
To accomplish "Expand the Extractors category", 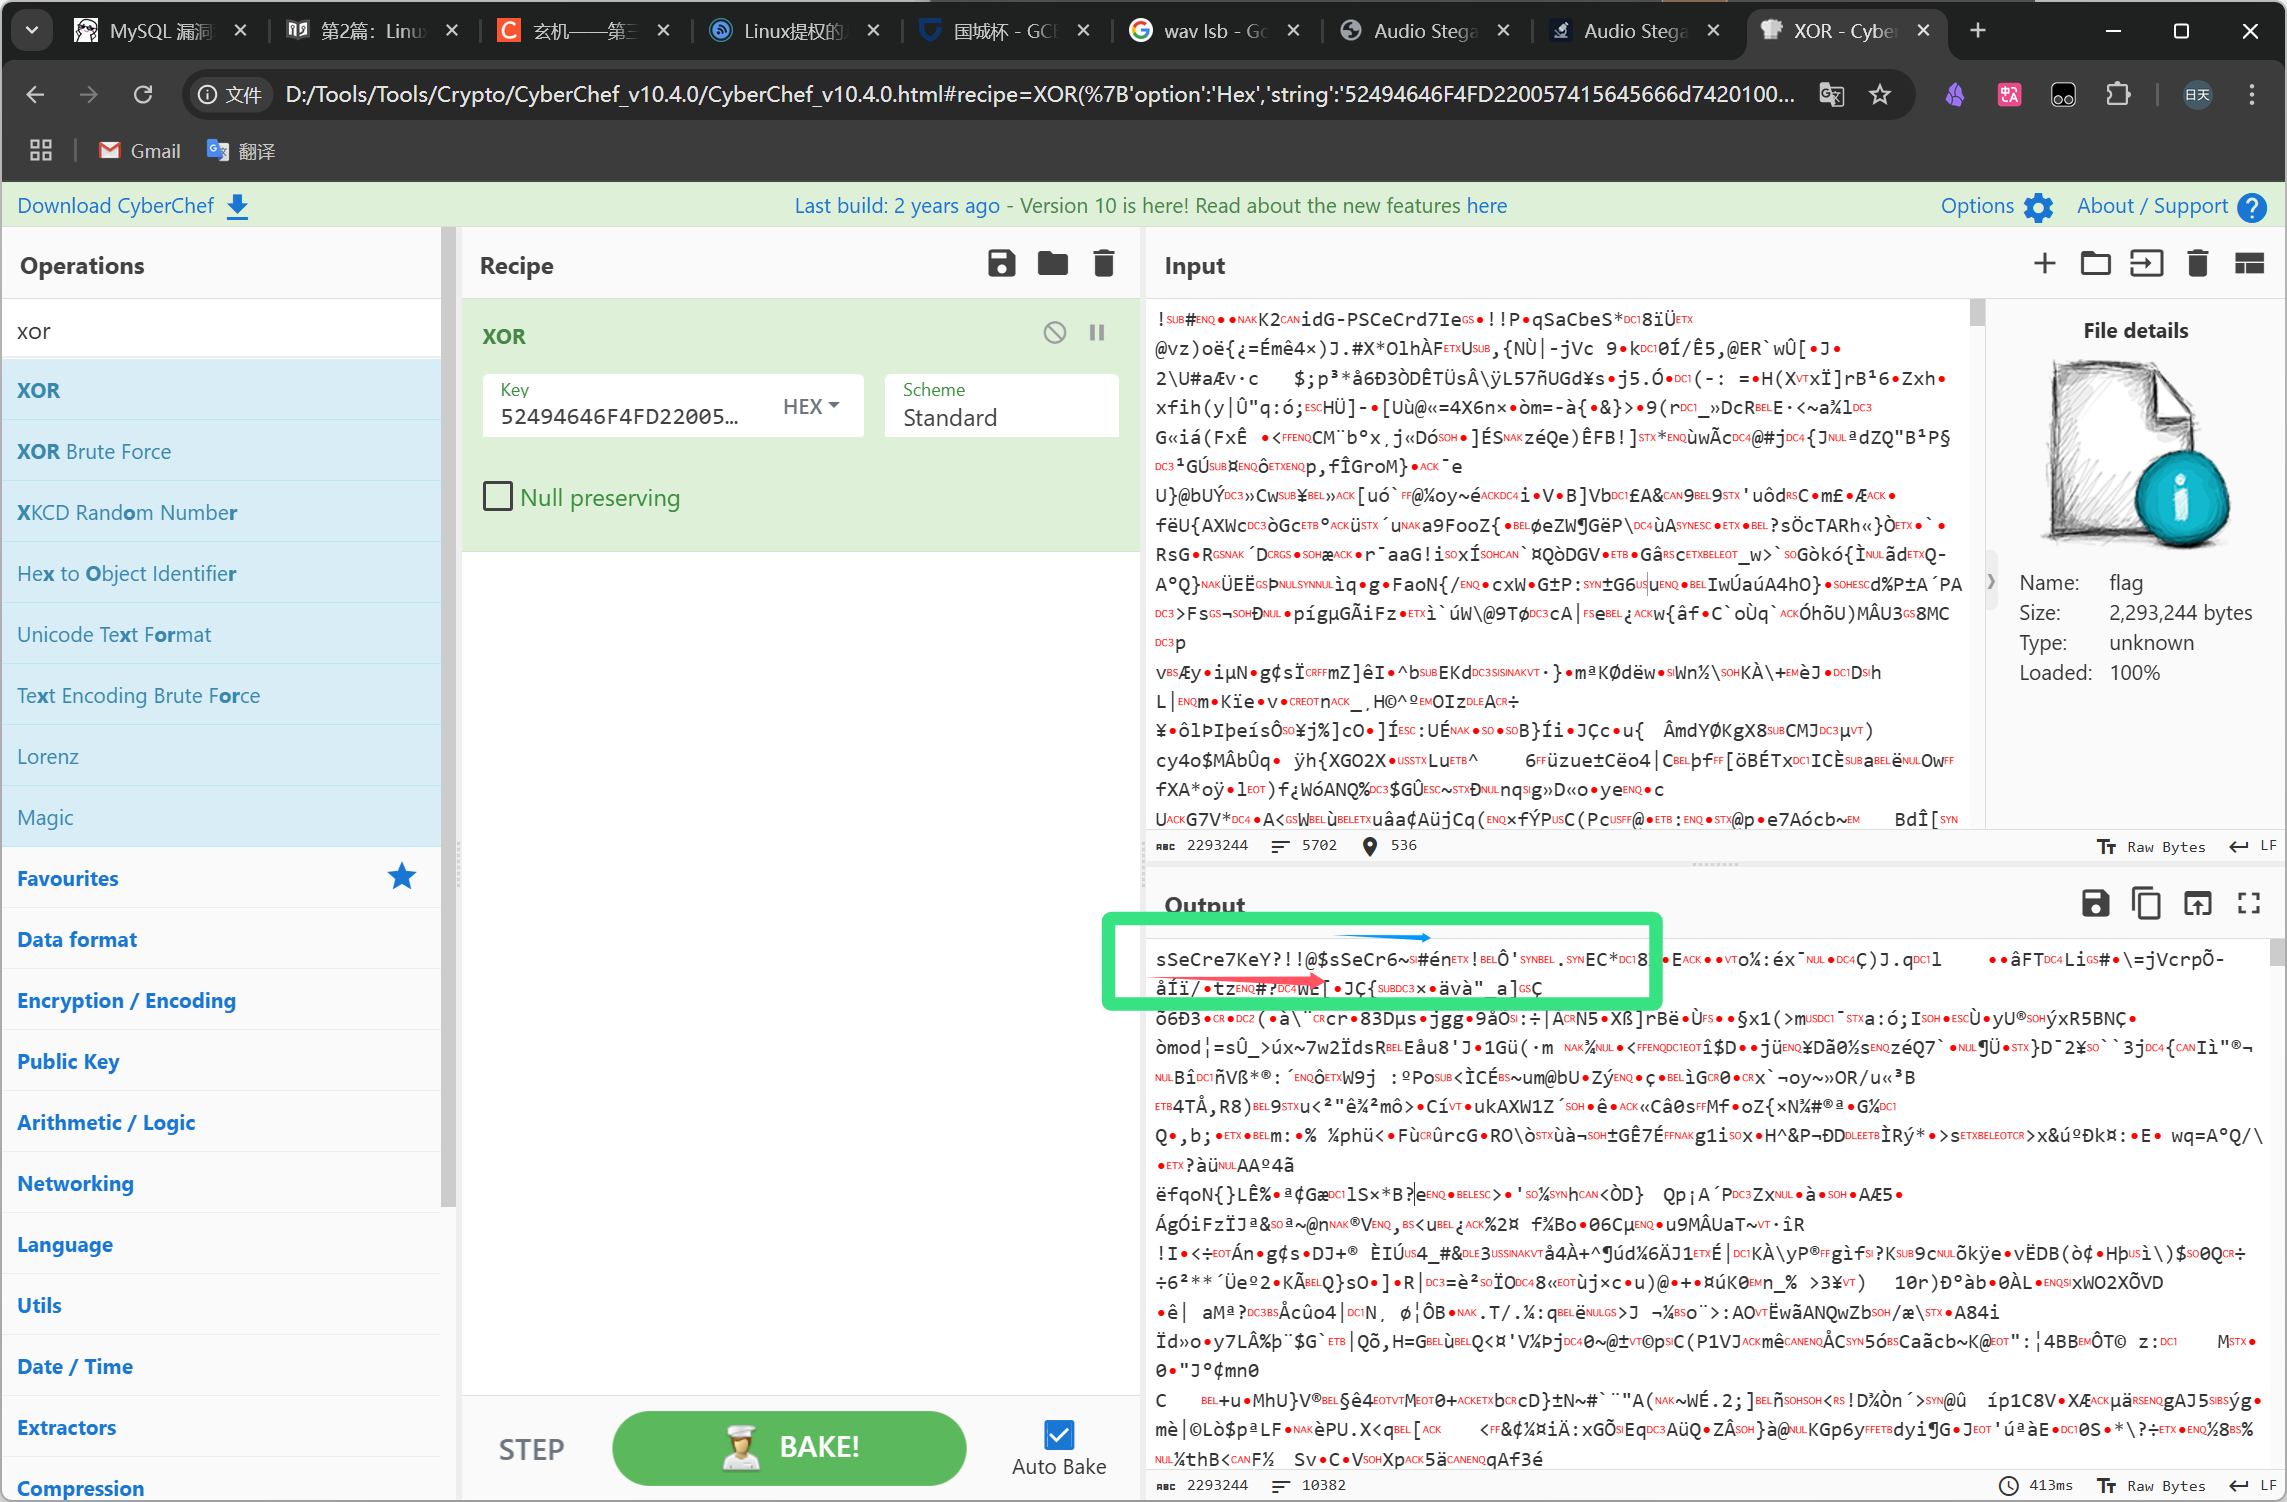I will pos(221,1427).
